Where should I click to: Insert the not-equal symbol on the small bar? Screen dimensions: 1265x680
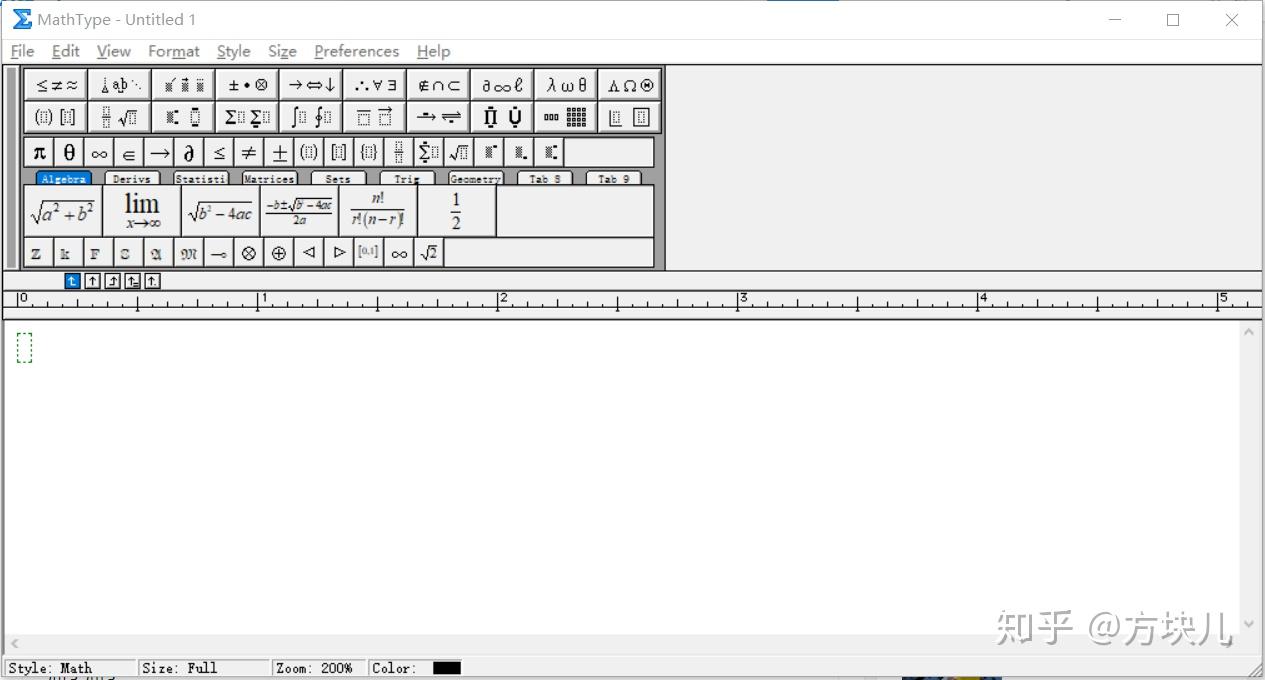[x=249, y=152]
